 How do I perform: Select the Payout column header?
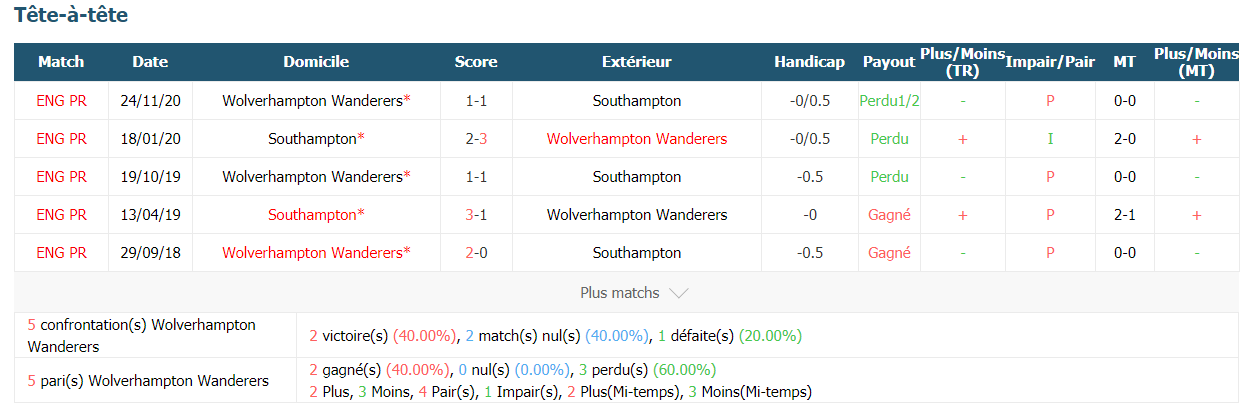tap(889, 62)
